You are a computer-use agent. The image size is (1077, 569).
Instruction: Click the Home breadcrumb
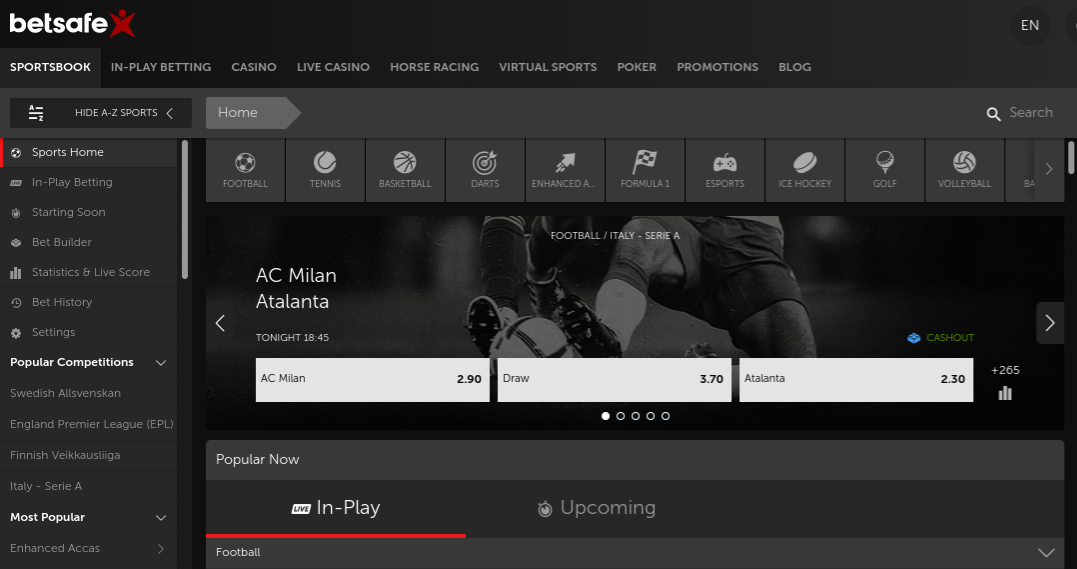tap(253, 113)
